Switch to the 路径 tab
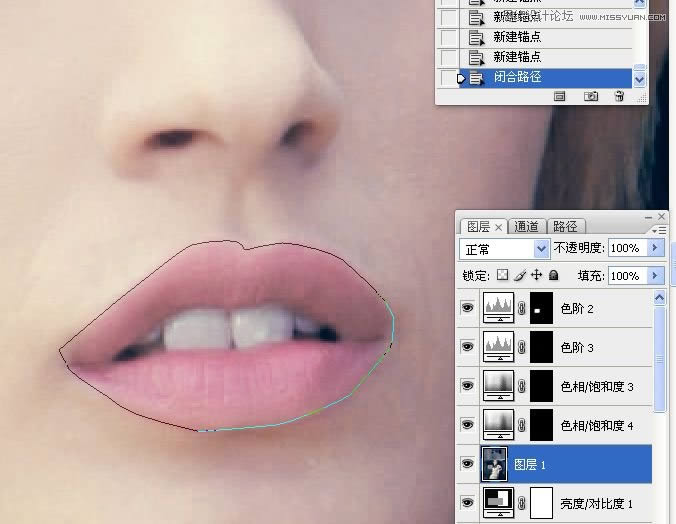This screenshot has height=524, width=676. (x=565, y=227)
